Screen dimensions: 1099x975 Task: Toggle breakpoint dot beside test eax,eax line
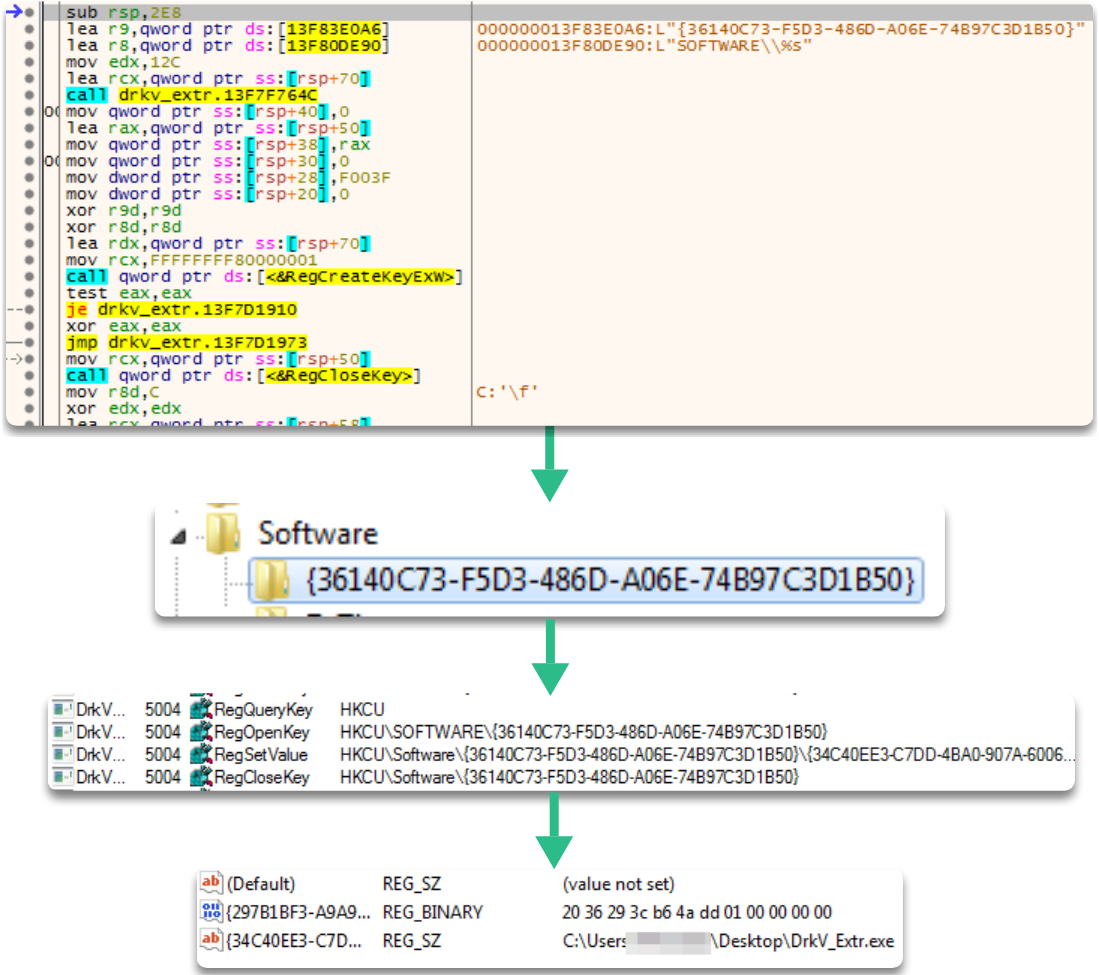coord(29,293)
